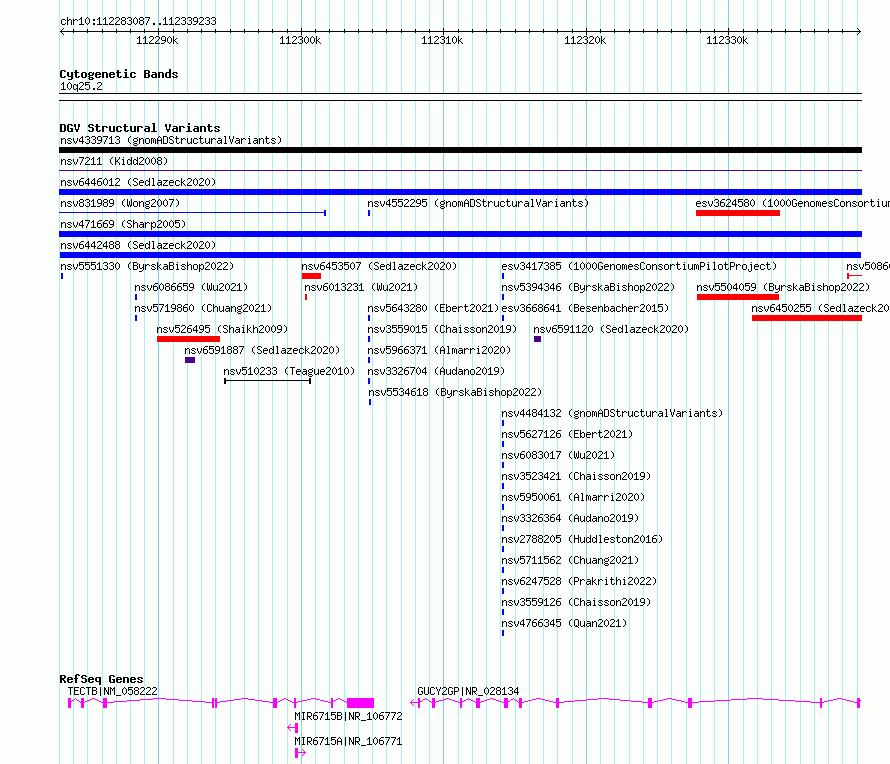Select the nsv831989 (Wong2007) variant label

[x=120, y=203]
